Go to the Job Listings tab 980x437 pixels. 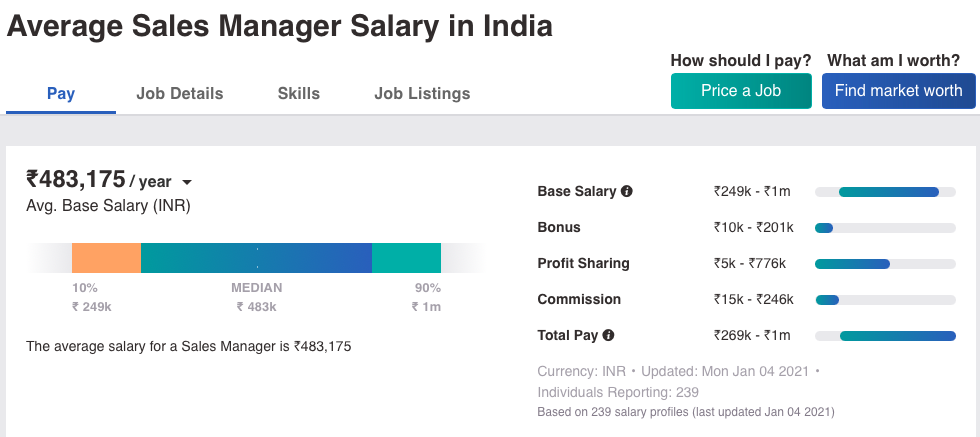click(x=422, y=94)
